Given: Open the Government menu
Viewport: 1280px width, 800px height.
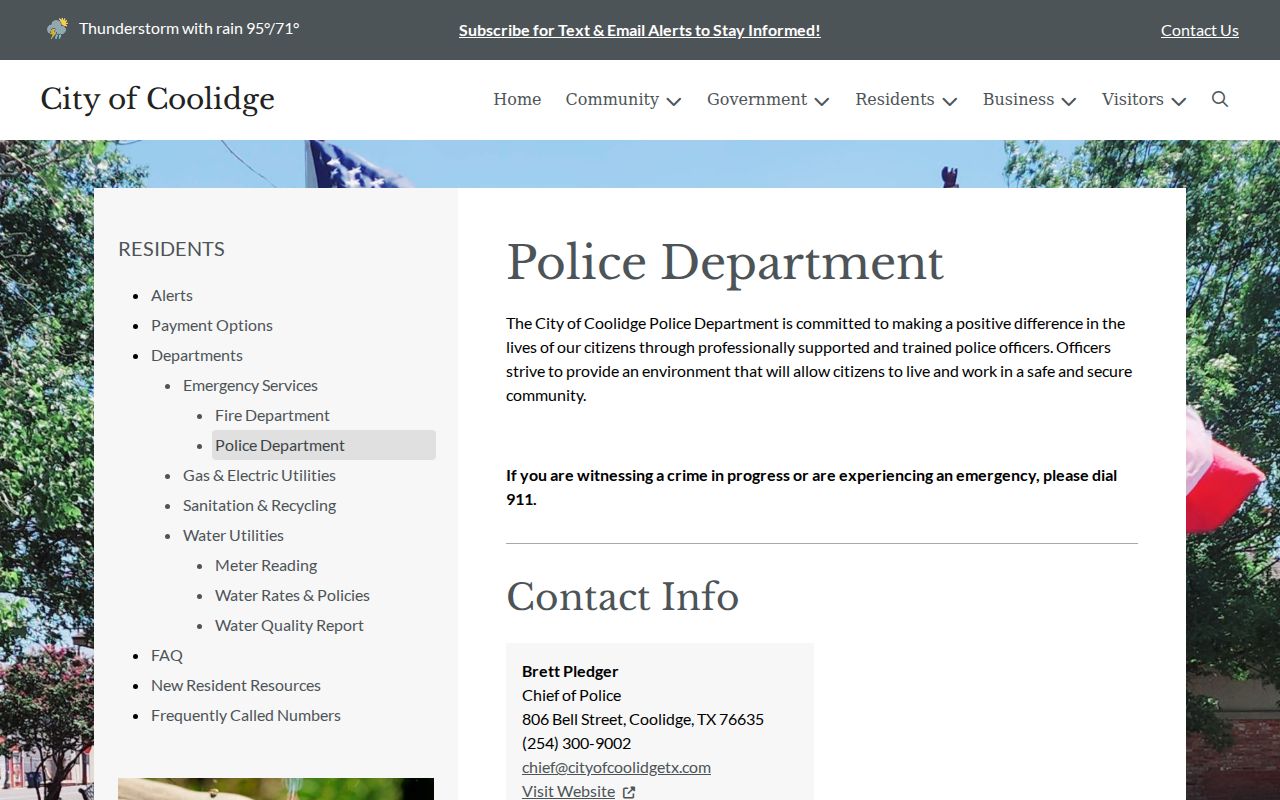Looking at the screenshot, I should 757,99.
